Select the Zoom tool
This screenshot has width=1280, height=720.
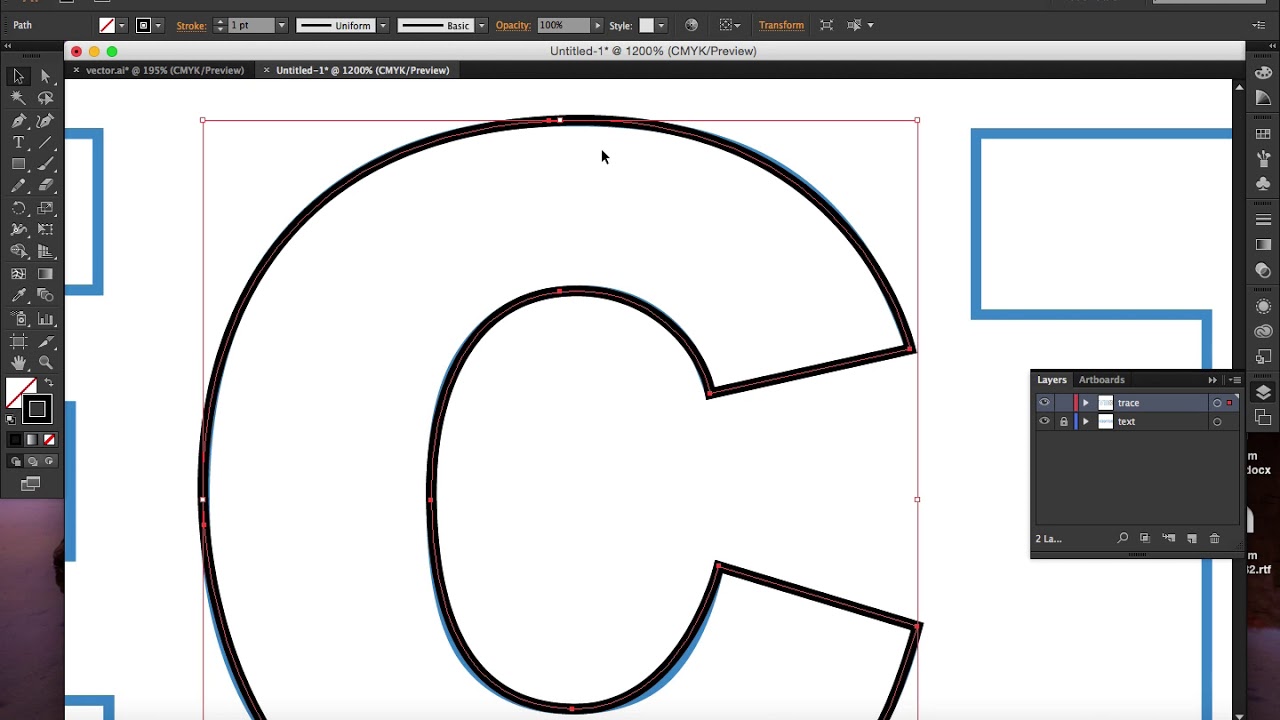(45, 363)
